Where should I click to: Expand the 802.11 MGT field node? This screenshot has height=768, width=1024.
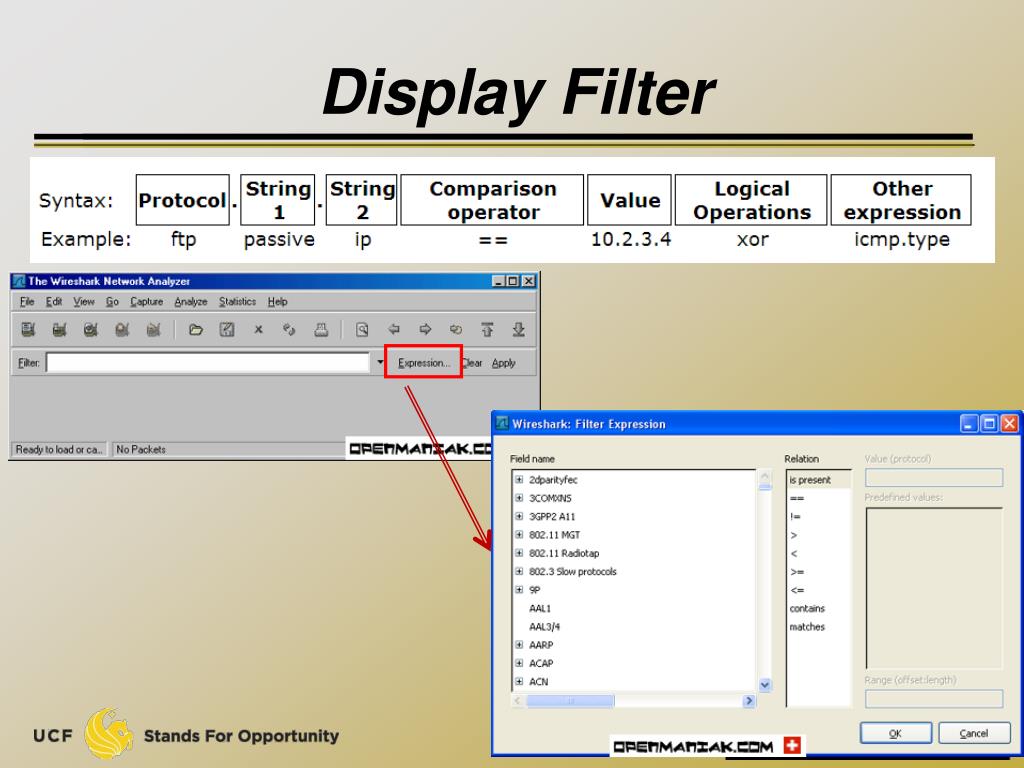click(519, 534)
